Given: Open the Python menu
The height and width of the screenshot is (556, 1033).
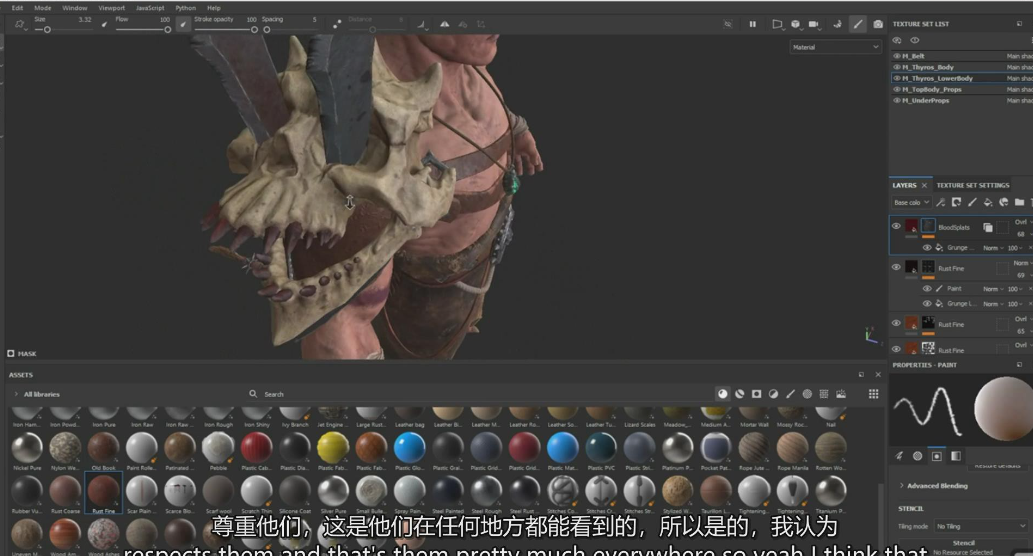Looking at the screenshot, I should coord(186,7).
